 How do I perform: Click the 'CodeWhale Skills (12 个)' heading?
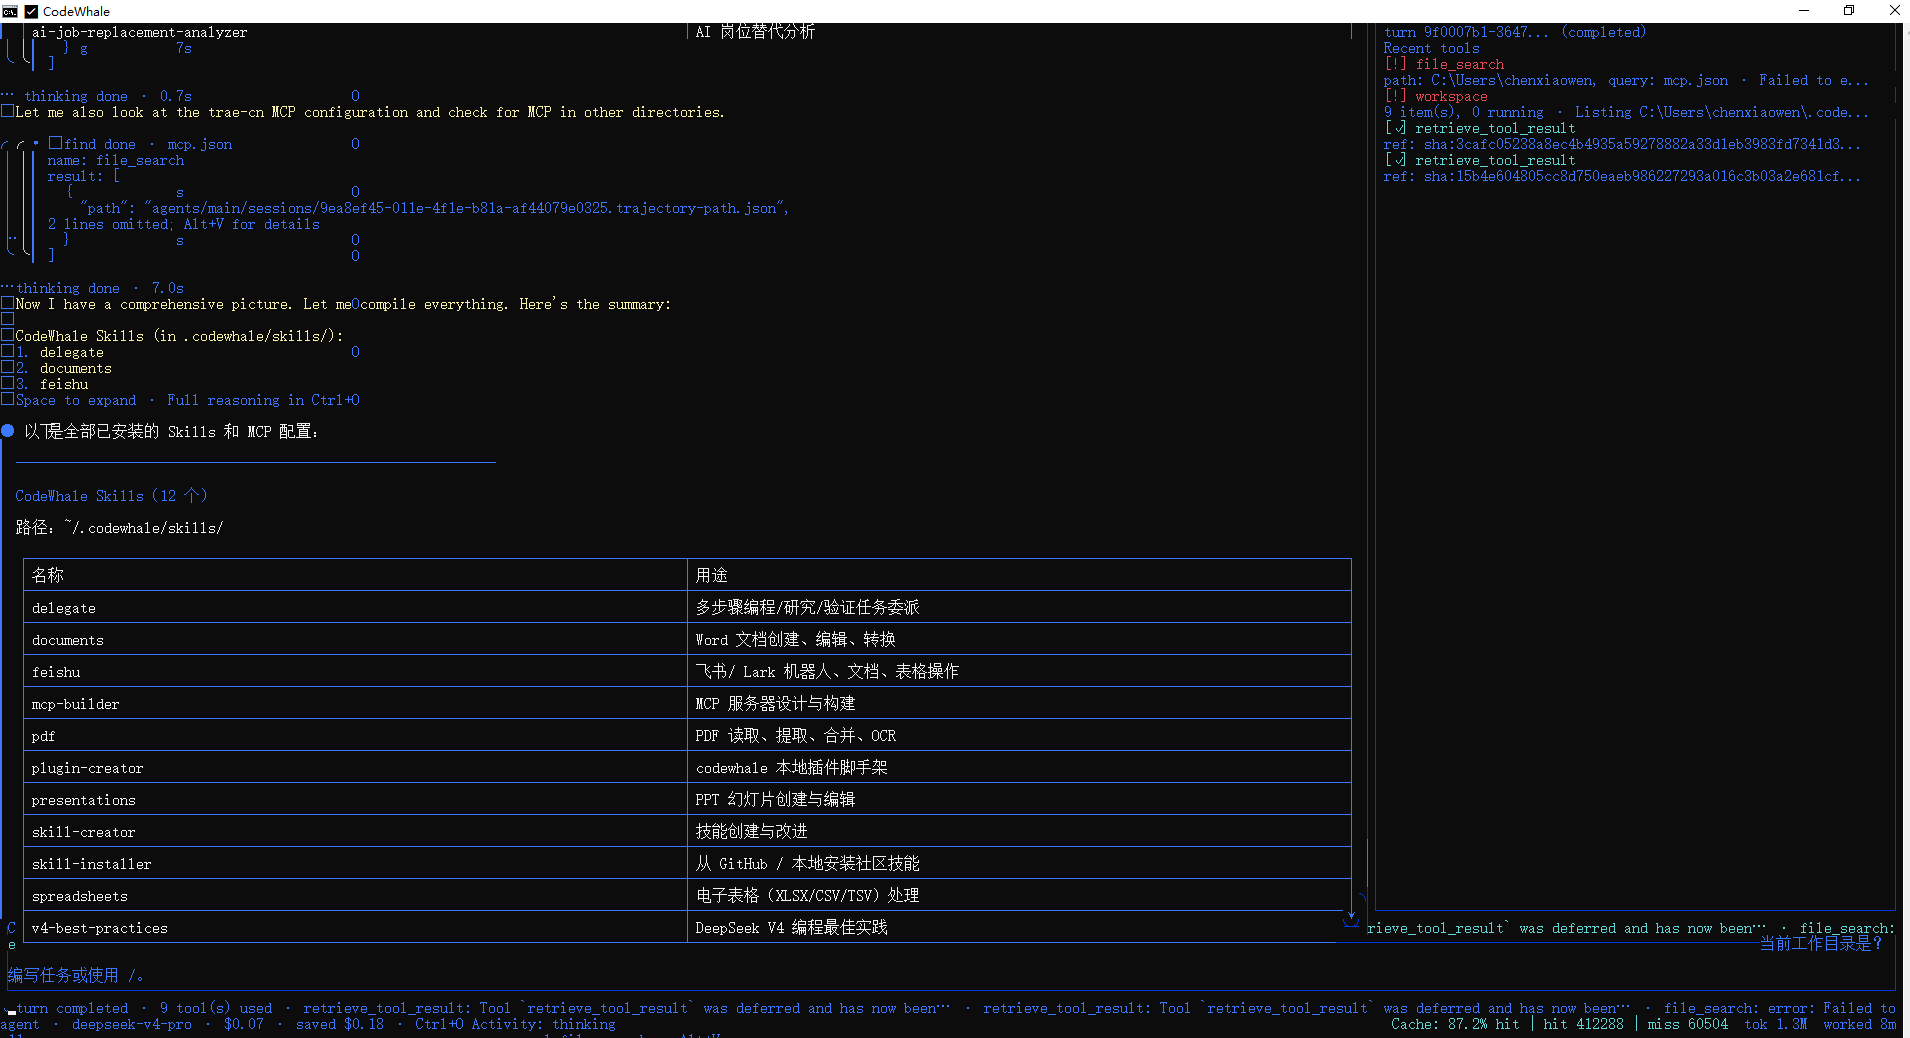tap(111, 496)
